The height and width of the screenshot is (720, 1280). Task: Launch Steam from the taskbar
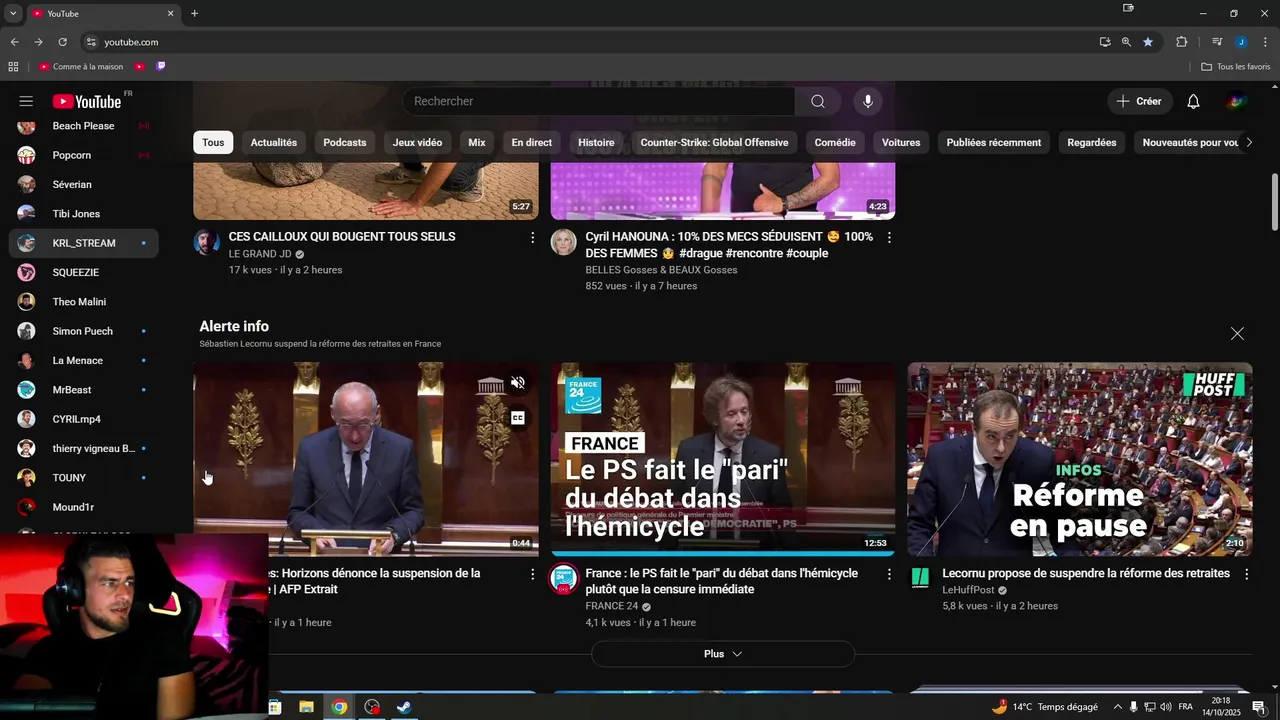[x=404, y=707]
